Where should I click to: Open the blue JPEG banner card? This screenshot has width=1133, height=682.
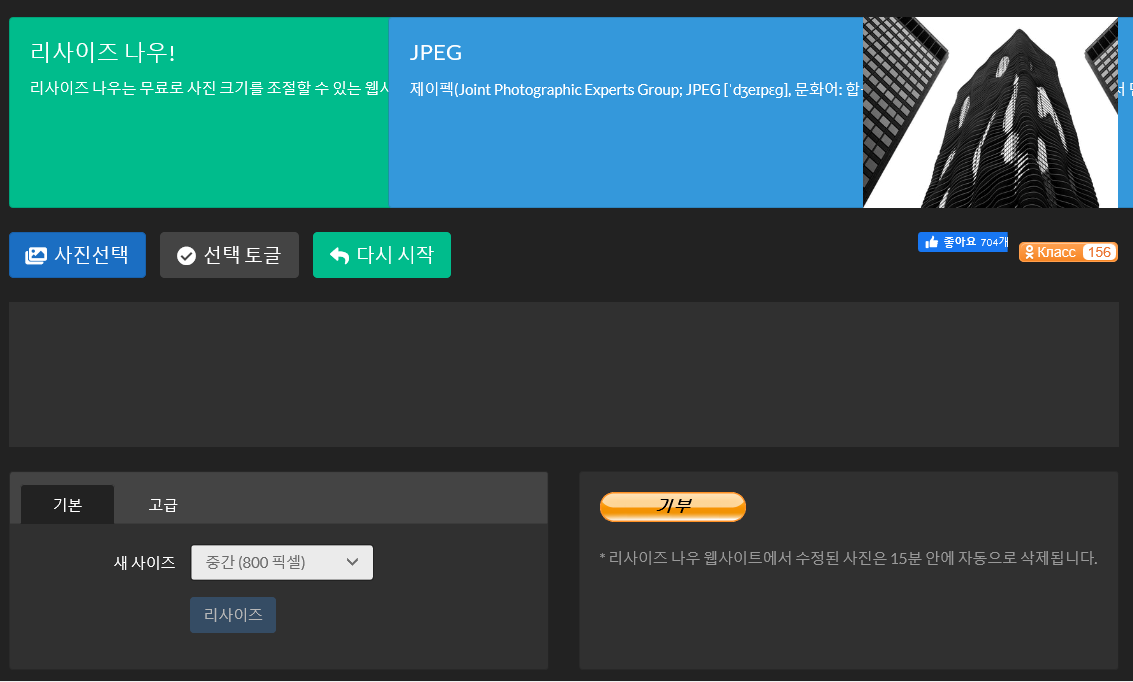[x=626, y=113]
